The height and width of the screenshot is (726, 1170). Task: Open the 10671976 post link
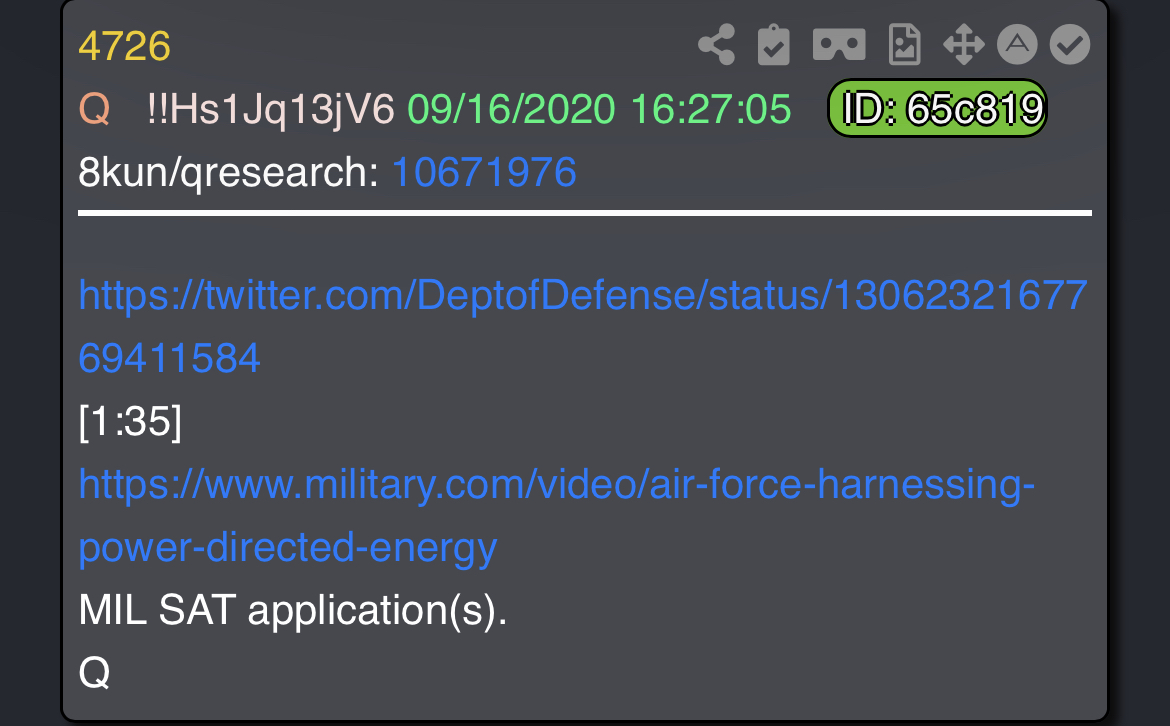[484, 172]
